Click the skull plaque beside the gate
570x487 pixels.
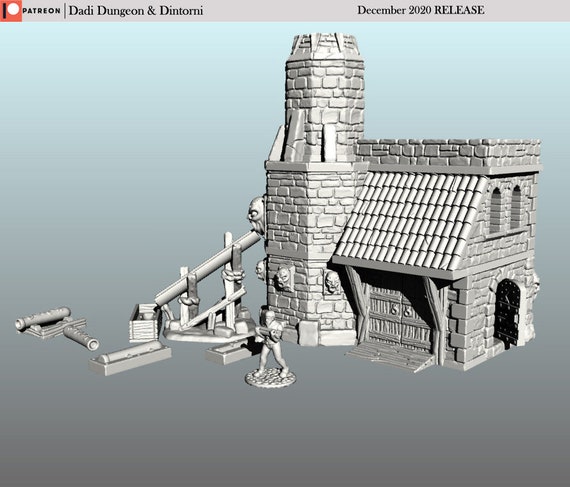(x=332, y=282)
